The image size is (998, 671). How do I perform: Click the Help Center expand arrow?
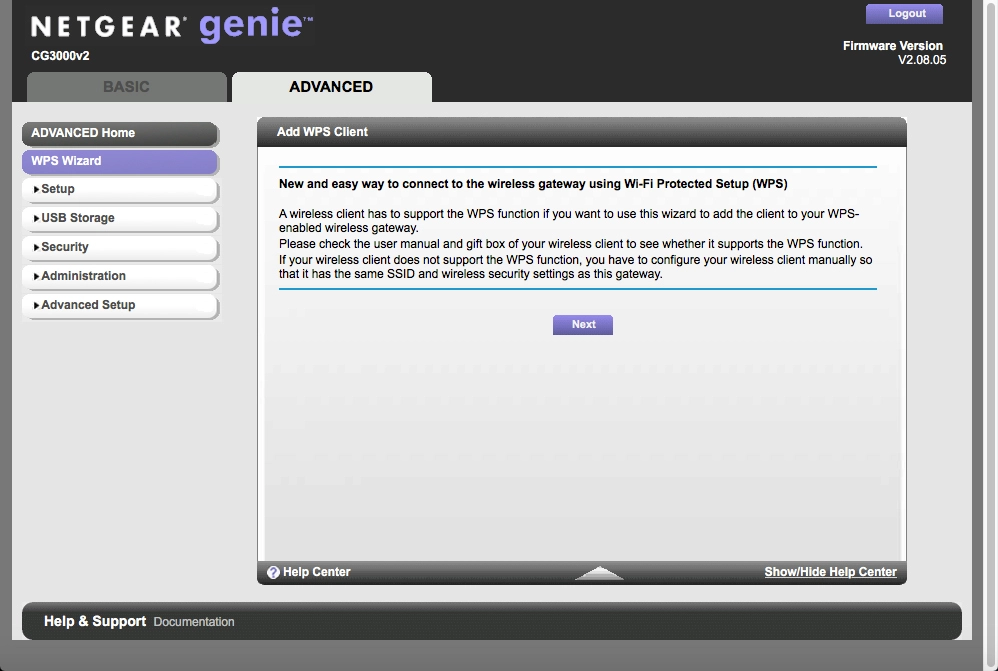[x=599, y=573]
